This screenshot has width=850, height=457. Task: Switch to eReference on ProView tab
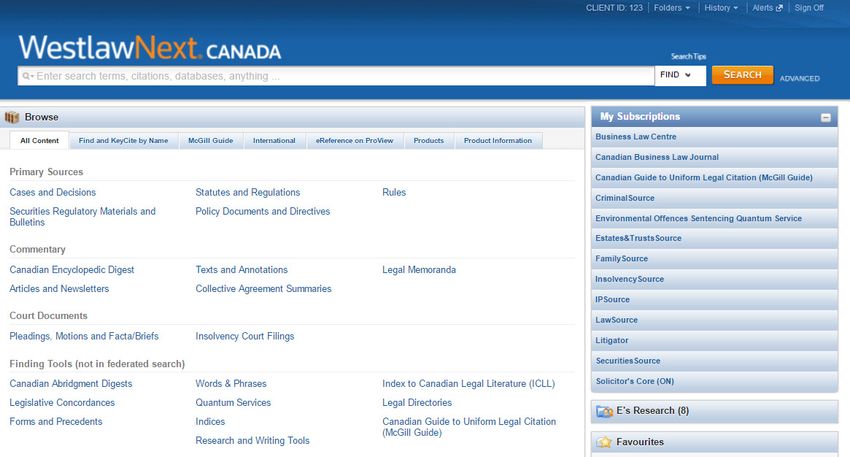355,140
